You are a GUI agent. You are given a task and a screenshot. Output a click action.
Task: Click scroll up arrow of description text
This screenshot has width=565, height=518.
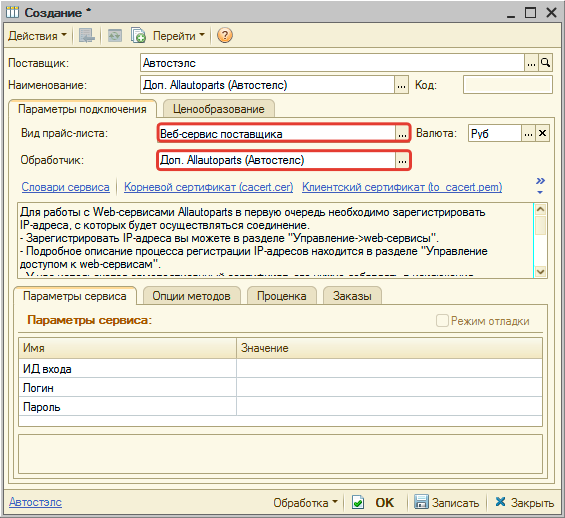(540, 209)
